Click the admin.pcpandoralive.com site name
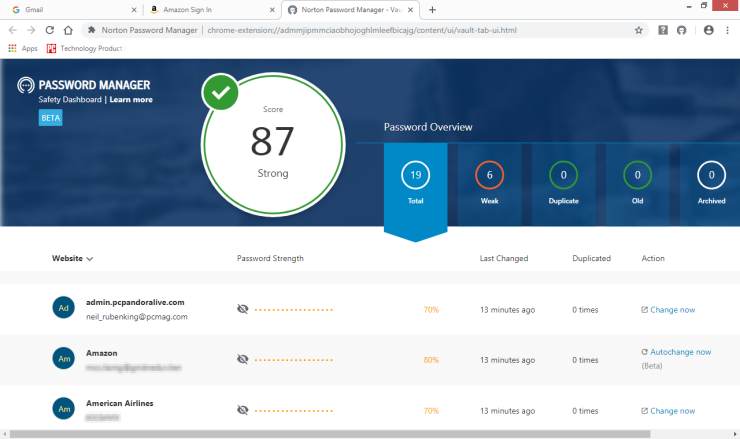This screenshot has height=439, width=740. (135, 302)
